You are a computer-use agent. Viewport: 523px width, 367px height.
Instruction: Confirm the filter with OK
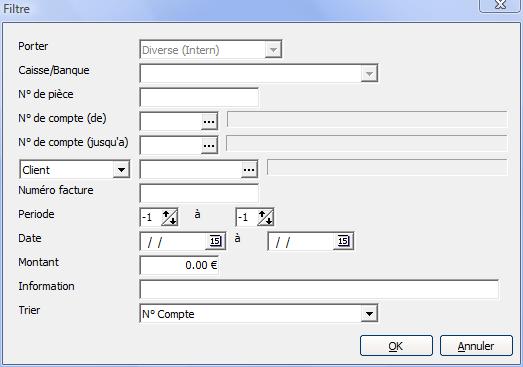(x=396, y=346)
